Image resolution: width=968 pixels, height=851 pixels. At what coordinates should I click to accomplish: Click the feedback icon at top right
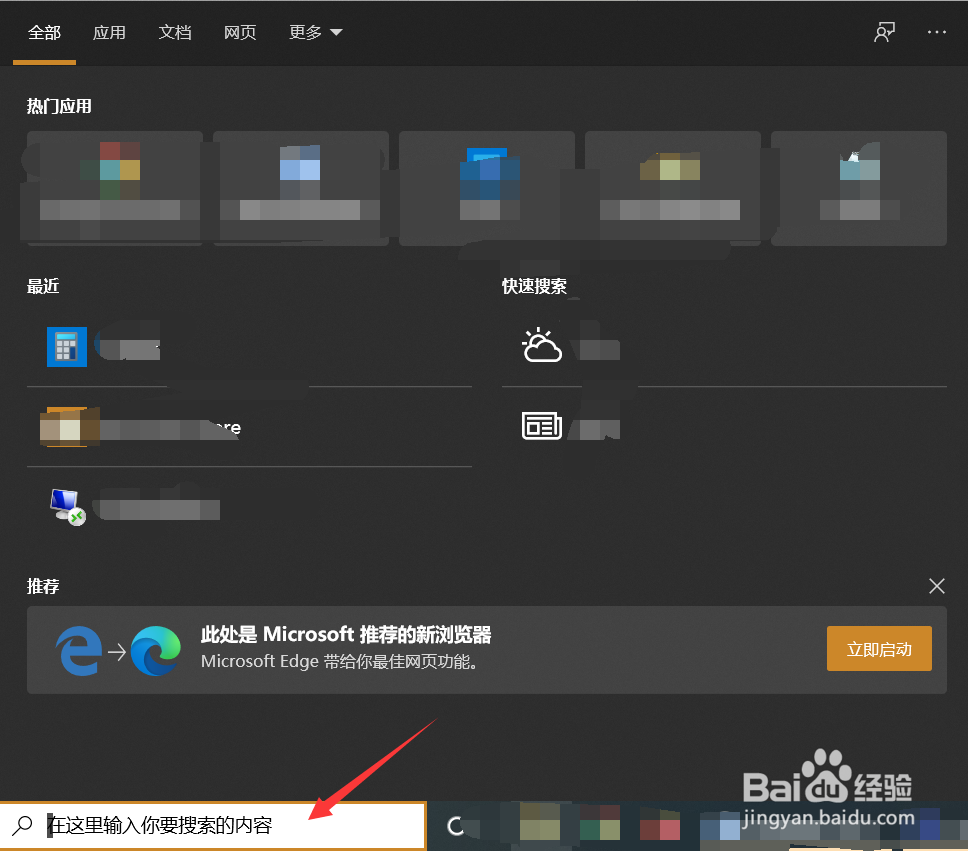point(884,32)
